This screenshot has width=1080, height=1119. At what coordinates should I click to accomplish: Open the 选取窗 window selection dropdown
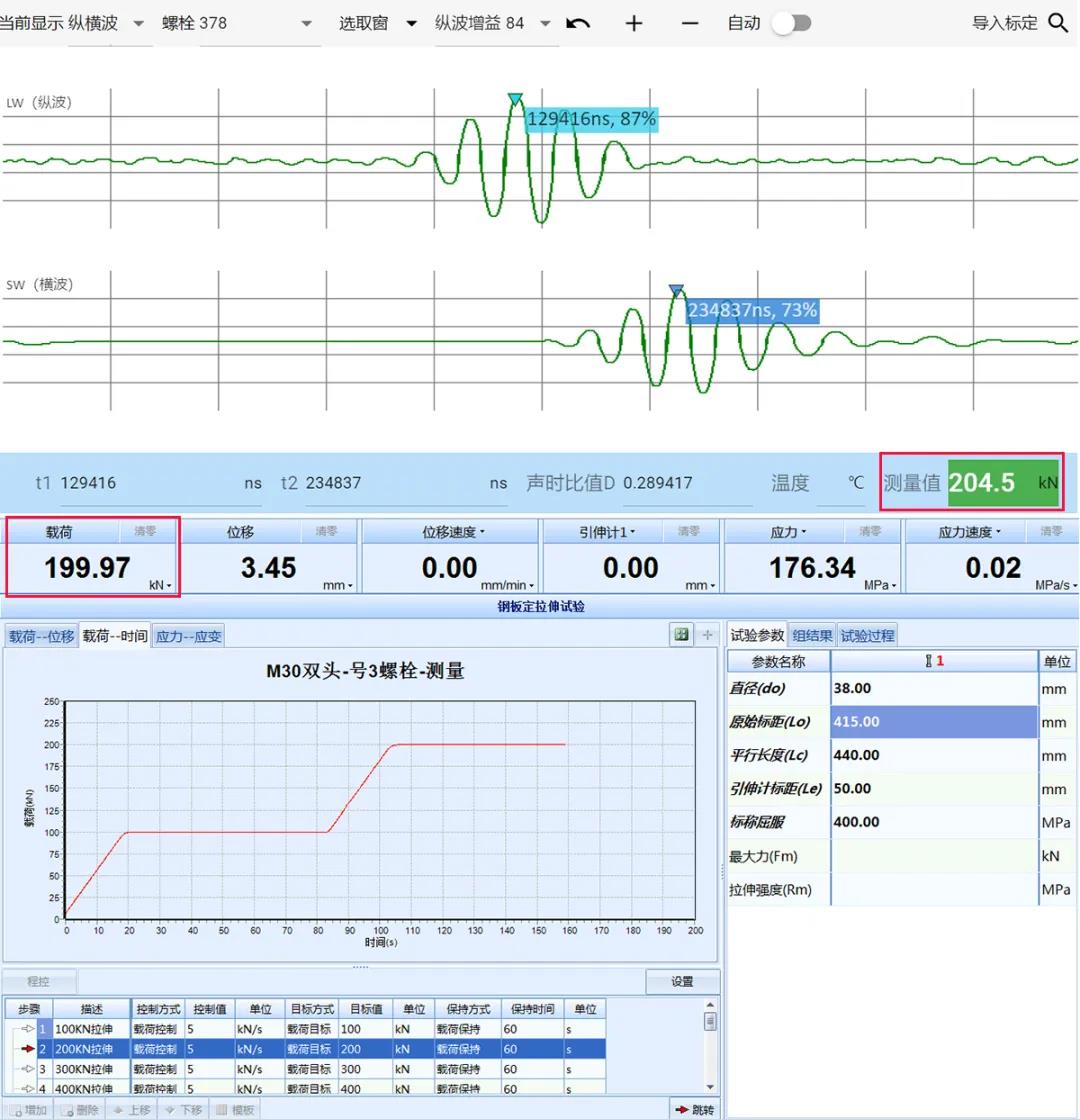(411, 23)
